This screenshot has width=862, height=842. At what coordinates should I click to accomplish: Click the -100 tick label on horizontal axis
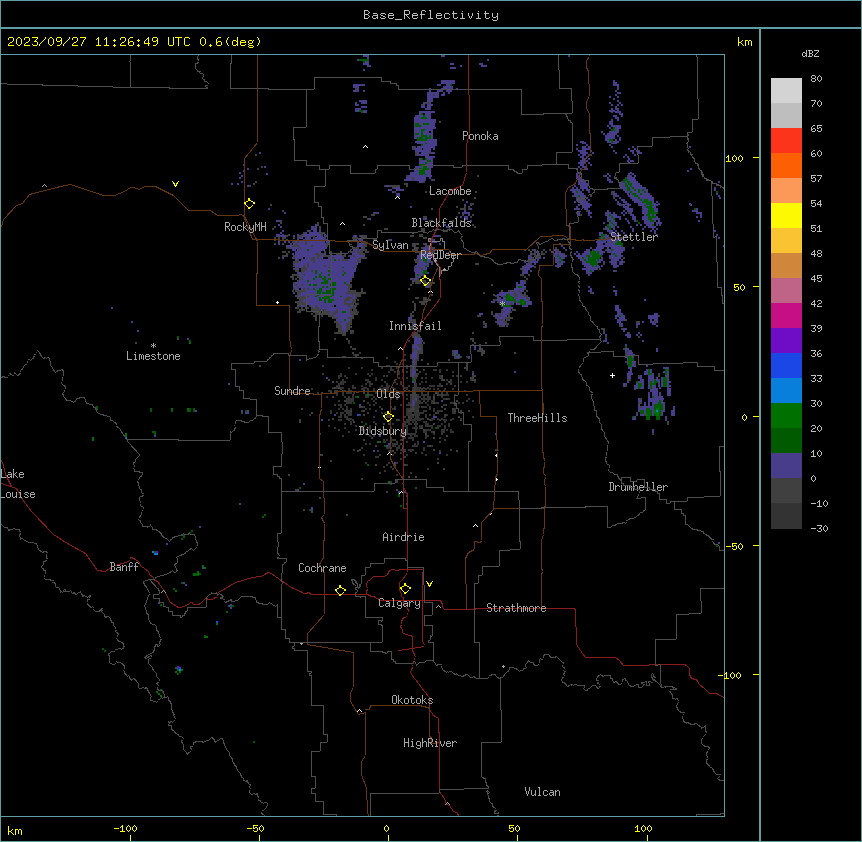(x=125, y=828)
